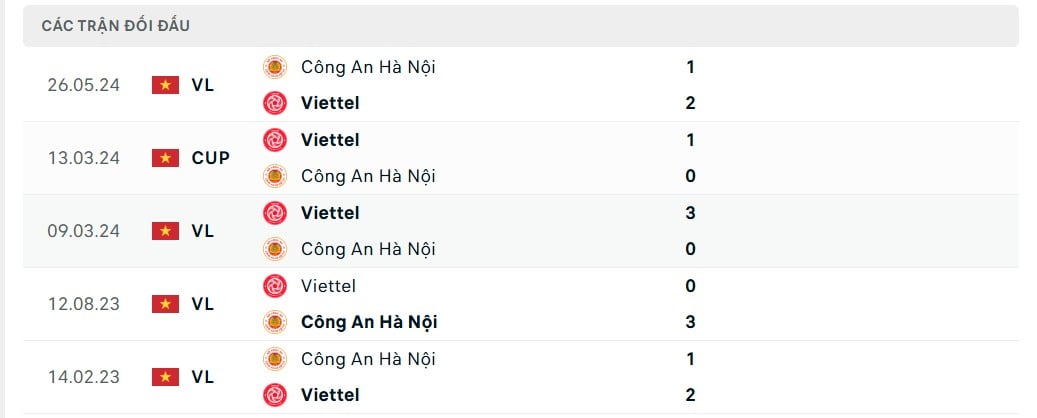Select bold Viettel name in 09.03.24 match
Screen dimensions: 1037x418
click(x=330, y=213)
